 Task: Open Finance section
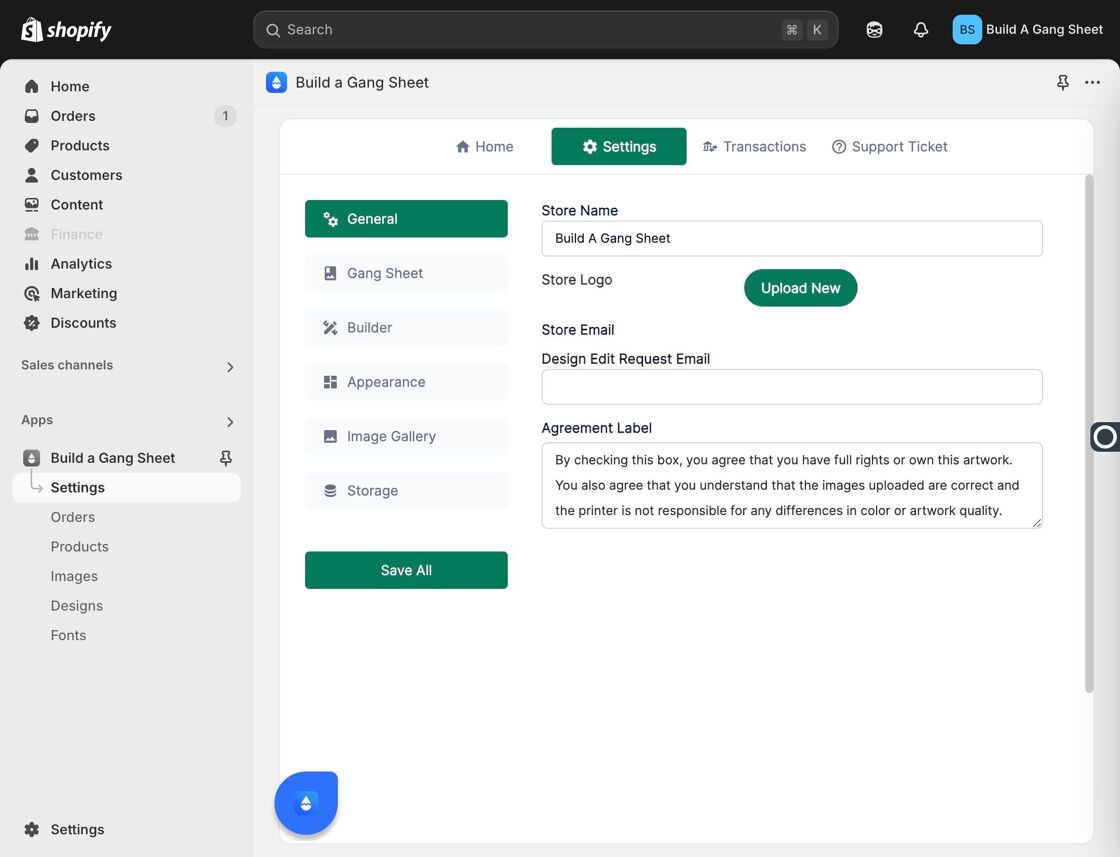76,234
